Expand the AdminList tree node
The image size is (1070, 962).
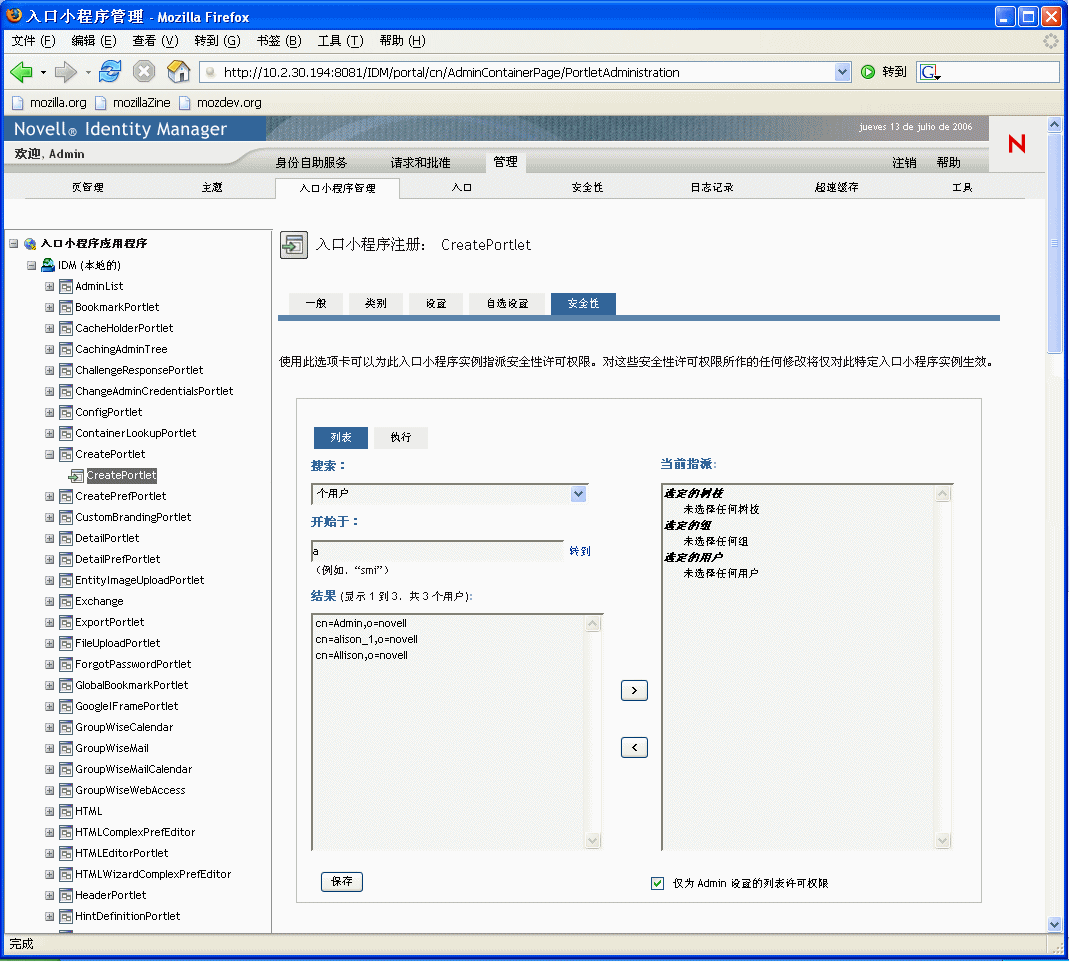tap(49, 287)
